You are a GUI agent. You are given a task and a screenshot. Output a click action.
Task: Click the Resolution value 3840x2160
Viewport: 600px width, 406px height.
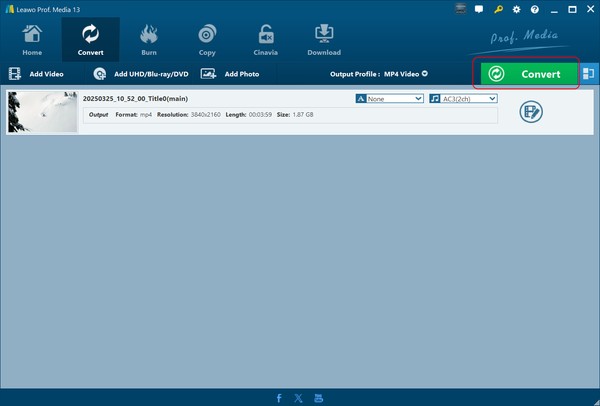[205, 114]
